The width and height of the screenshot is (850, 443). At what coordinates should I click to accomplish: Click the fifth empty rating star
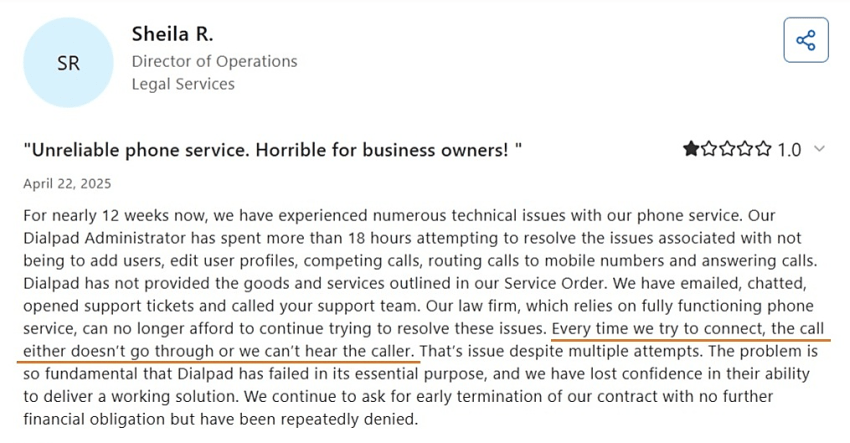point(764,150)
